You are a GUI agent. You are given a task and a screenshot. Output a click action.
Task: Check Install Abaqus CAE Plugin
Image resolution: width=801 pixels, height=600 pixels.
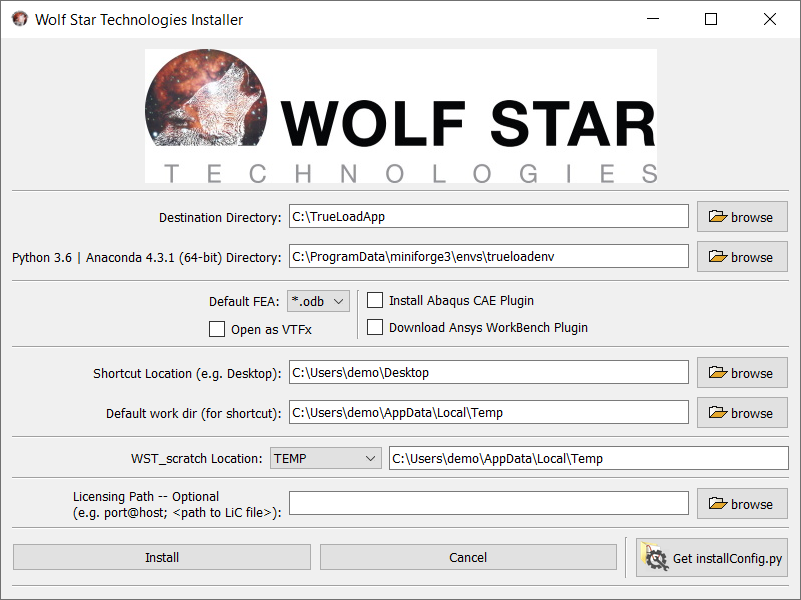coord(375,300)
